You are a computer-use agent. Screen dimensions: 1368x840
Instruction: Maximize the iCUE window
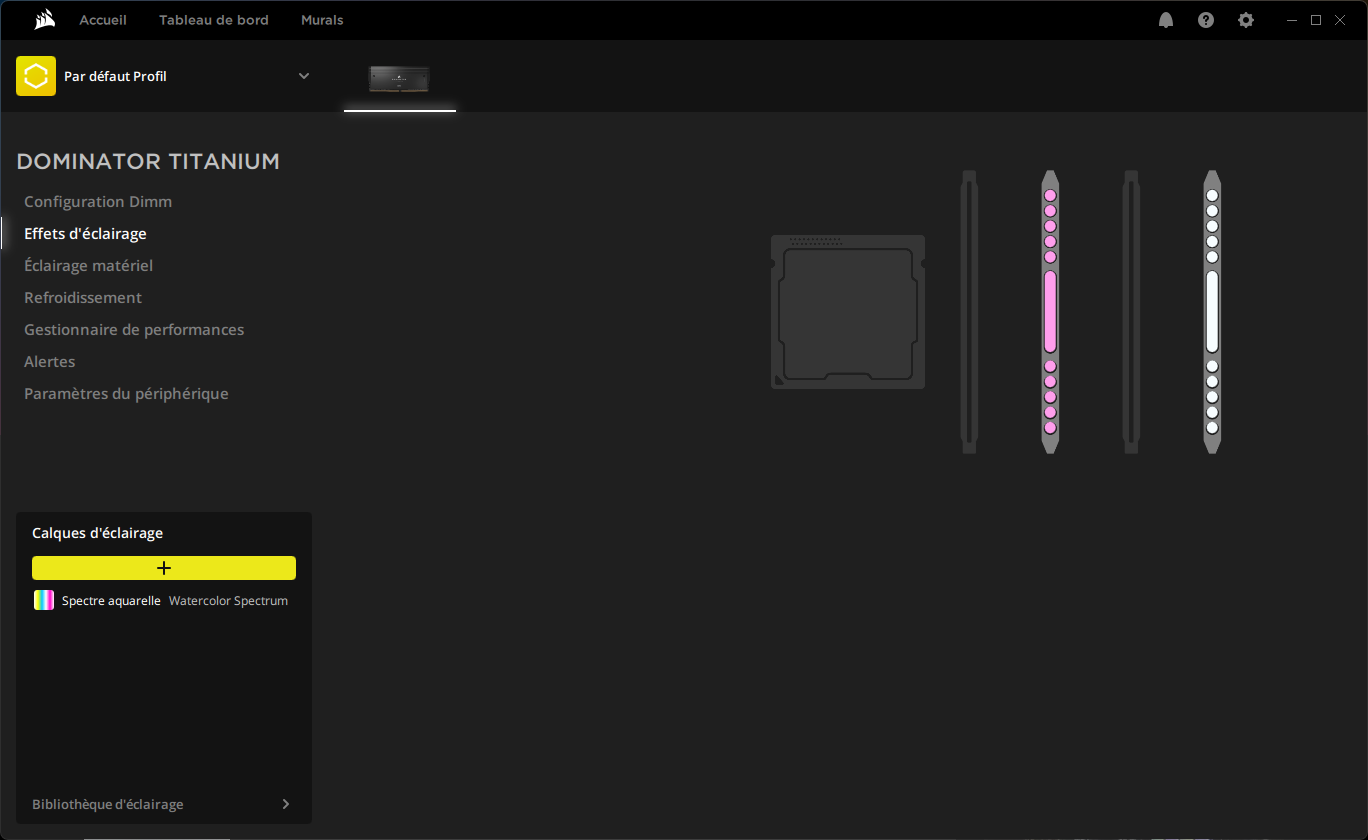click(x=1316, y=20)
